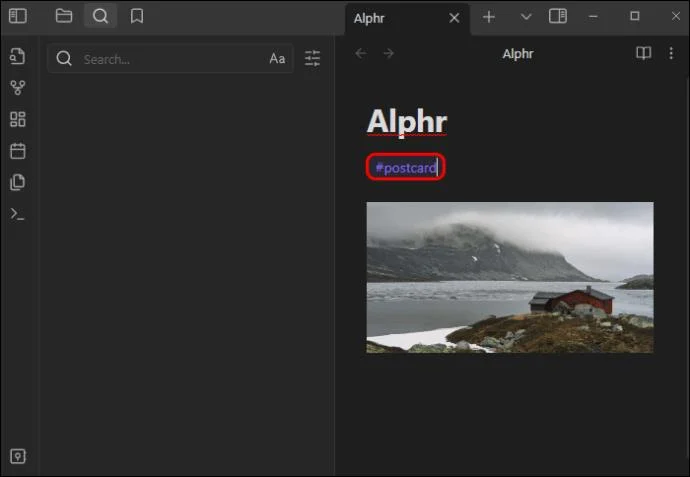Expand the tab list chevron
The image size is (690, 477).
pyautogui.click(x=526, y=17)
